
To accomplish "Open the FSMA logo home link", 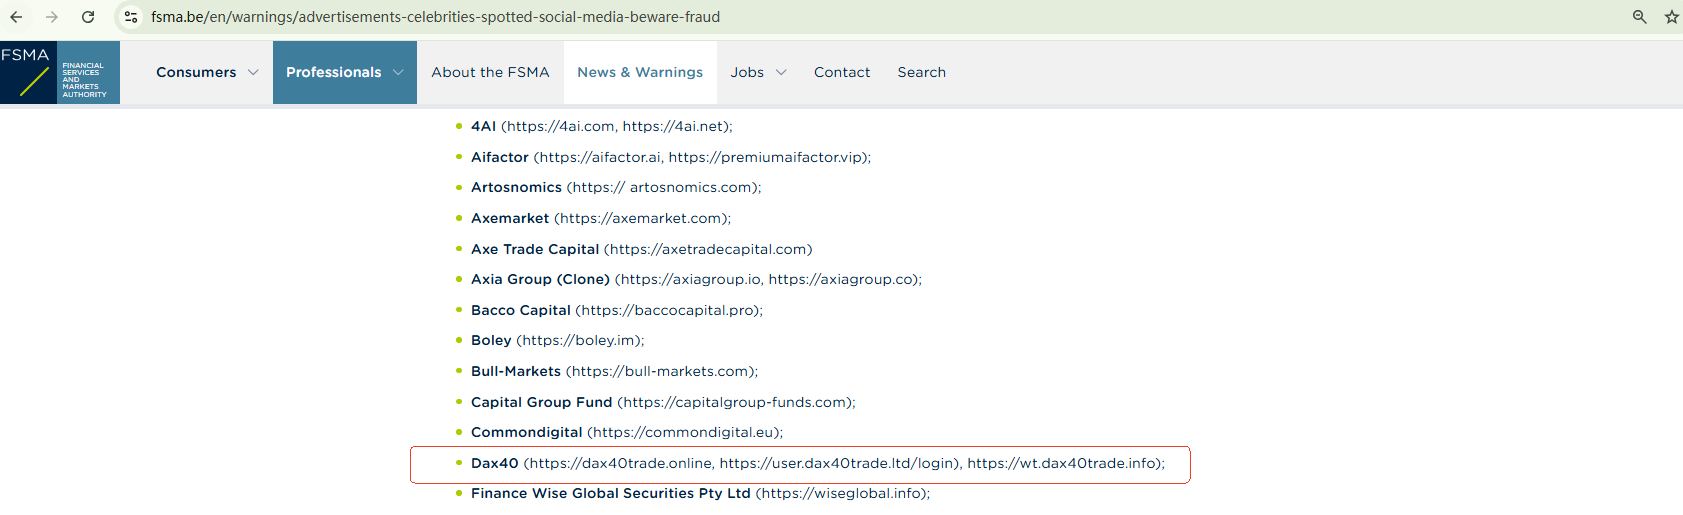I will click(60, 72).
